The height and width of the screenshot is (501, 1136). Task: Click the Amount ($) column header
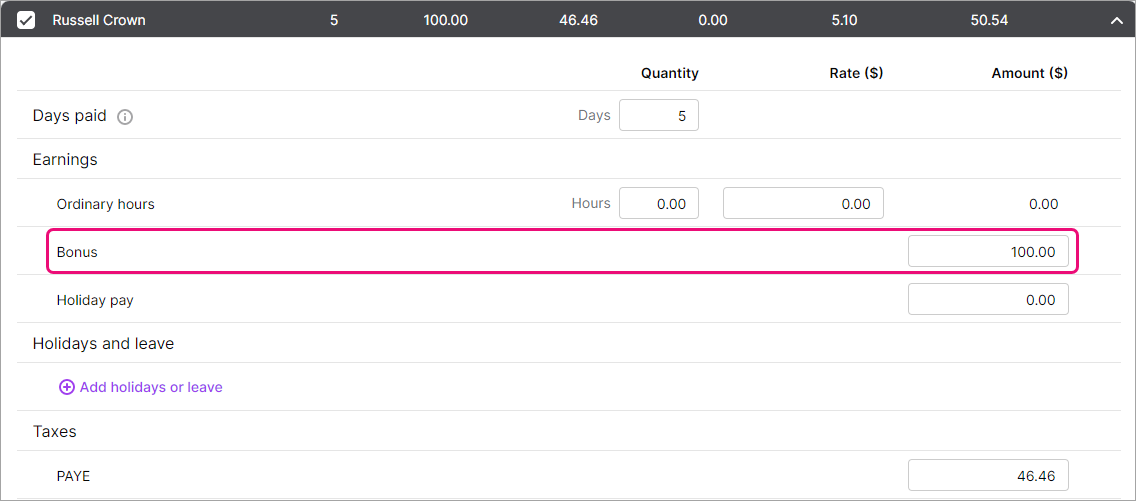1029,73
